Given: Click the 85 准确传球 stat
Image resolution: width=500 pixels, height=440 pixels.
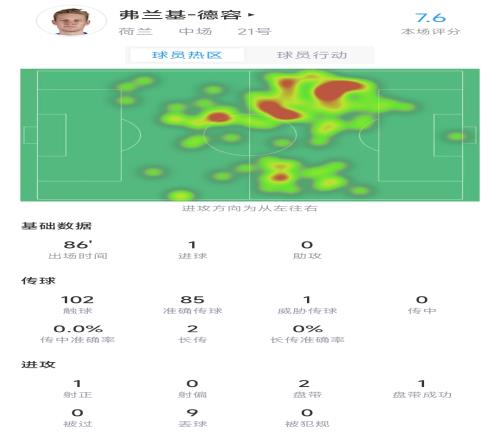Looking at the screenshot, I should 192,304.
